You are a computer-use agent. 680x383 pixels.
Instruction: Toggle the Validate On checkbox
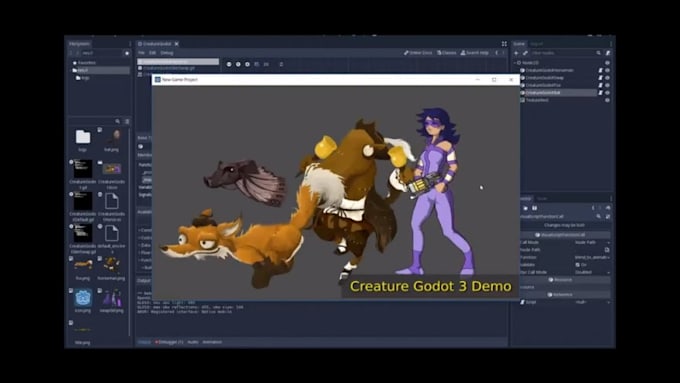coord(578,265)
